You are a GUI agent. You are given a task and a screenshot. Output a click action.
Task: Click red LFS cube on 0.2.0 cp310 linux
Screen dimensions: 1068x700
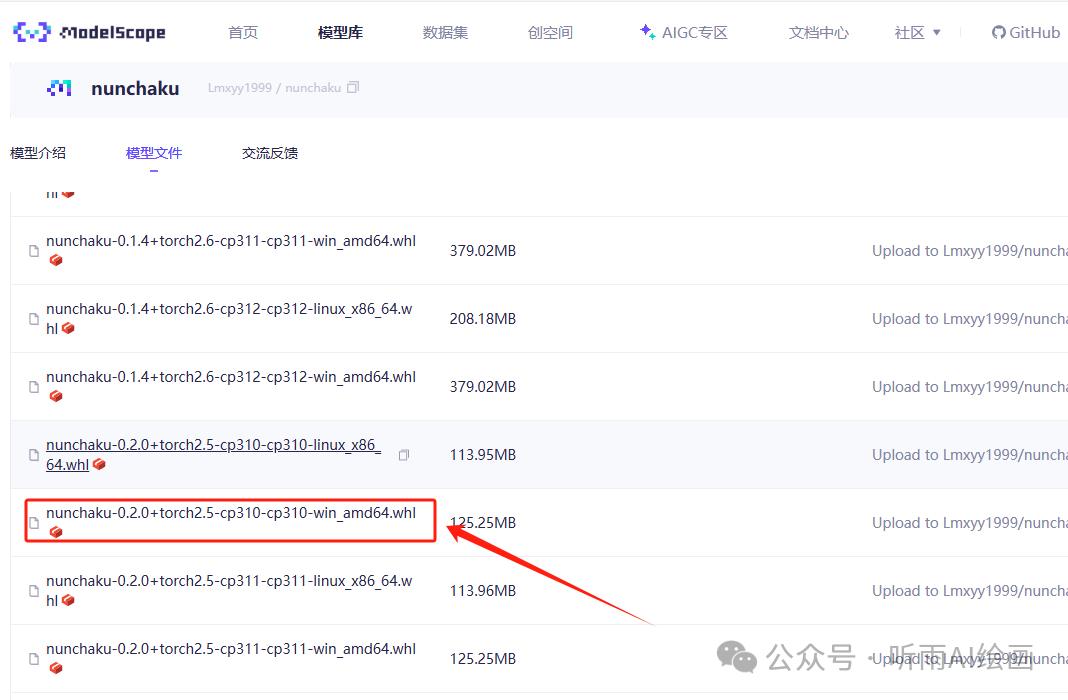pyautogui.click(x=99, y=464)
